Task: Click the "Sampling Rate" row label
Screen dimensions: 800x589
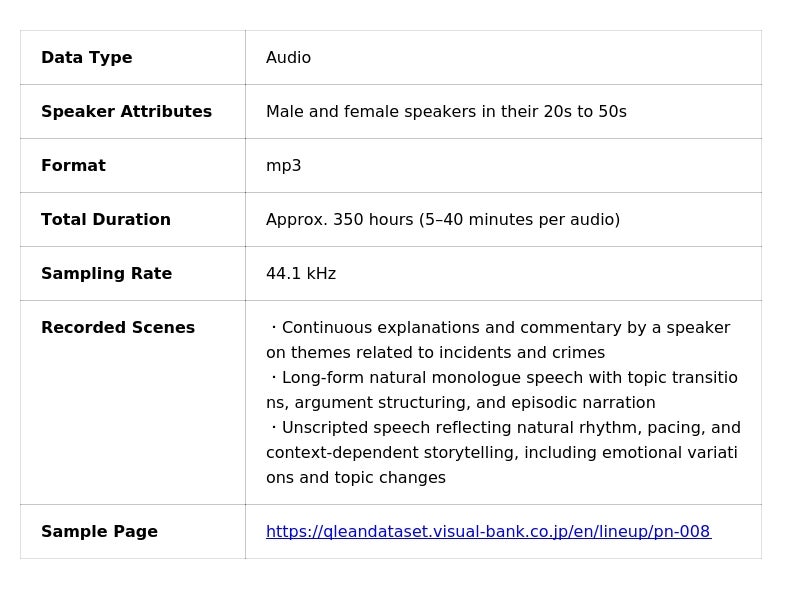Action: pos(106,274)
